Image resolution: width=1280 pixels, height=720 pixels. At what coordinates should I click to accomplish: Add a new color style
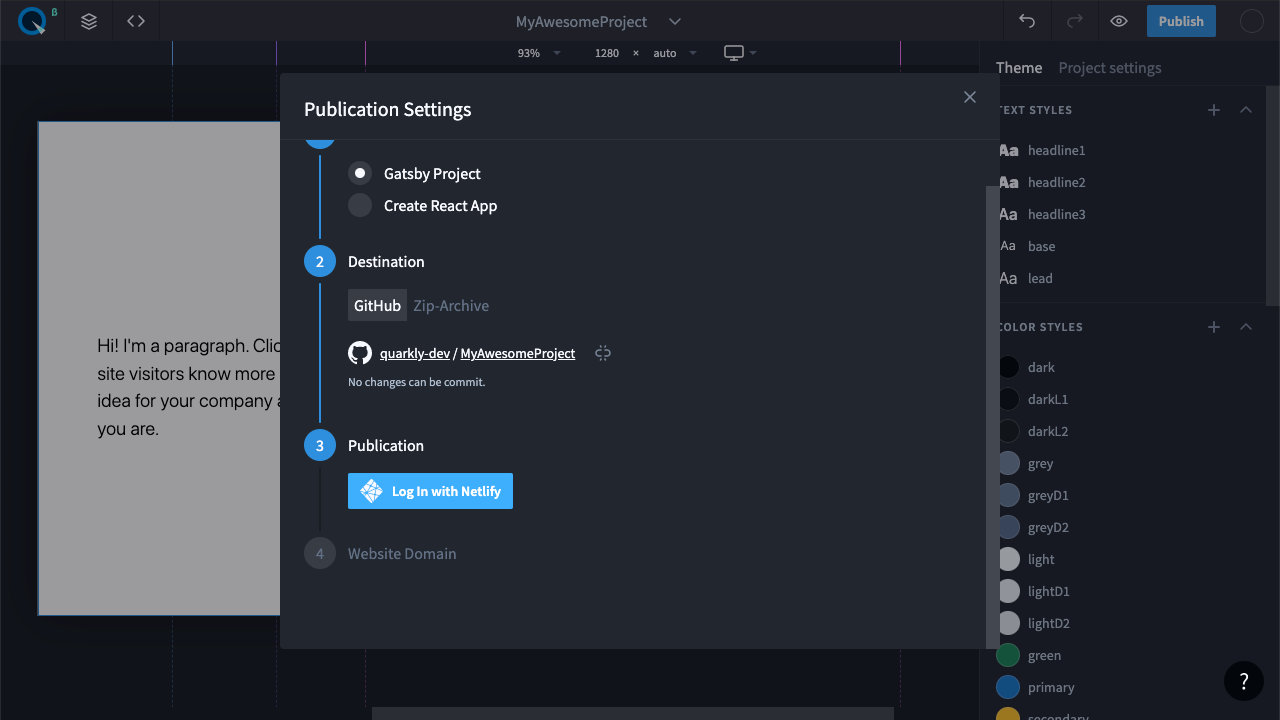pos(1213,327)
